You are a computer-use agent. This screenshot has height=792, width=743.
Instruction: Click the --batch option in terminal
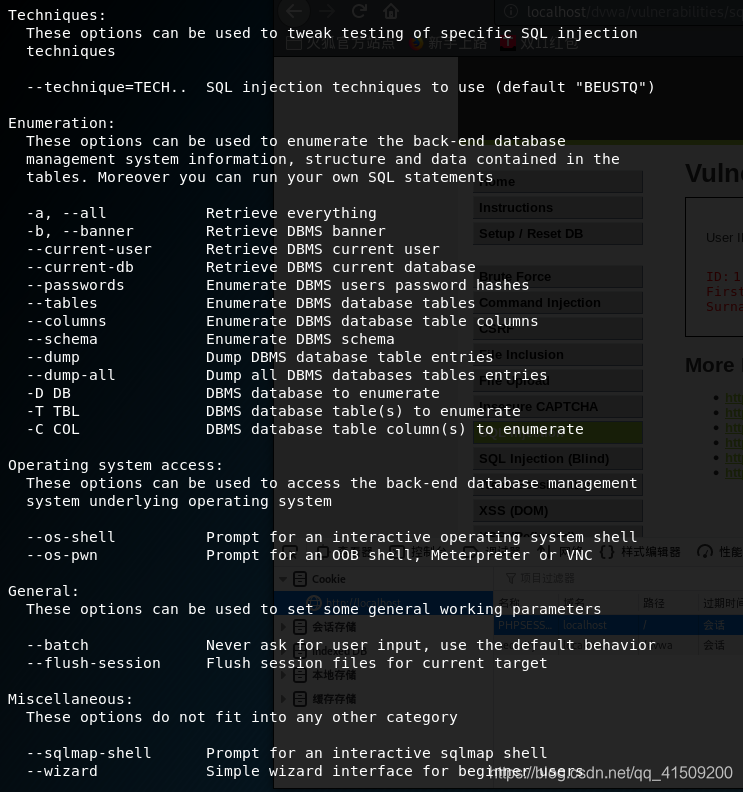tap(58, 645)
